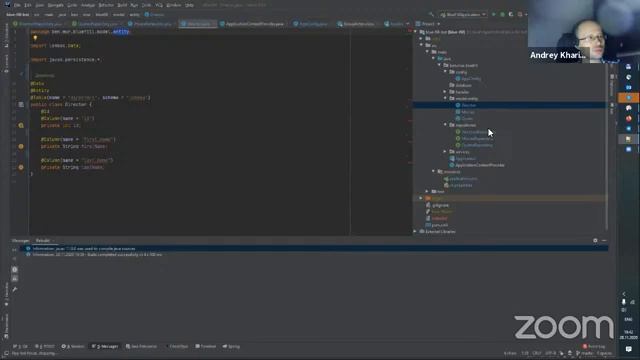The image size is (640, 360).
Task: Expand the External Libraries node
Action: [x=416, y=231]
